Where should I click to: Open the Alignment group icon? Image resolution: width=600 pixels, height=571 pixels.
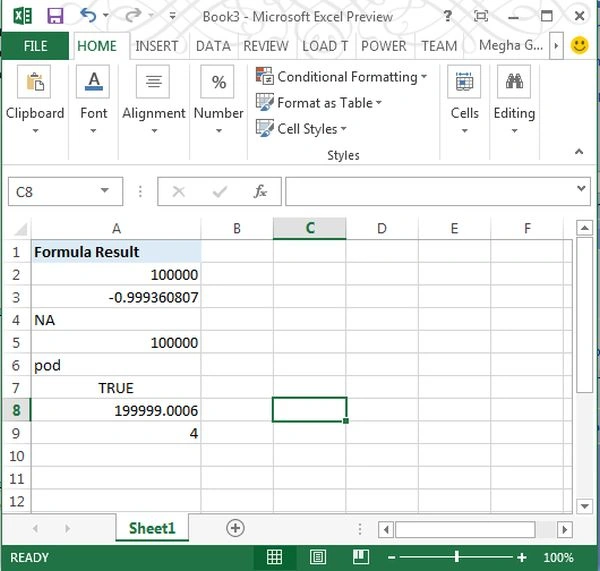pyautogui.click(x=153, y=82)
